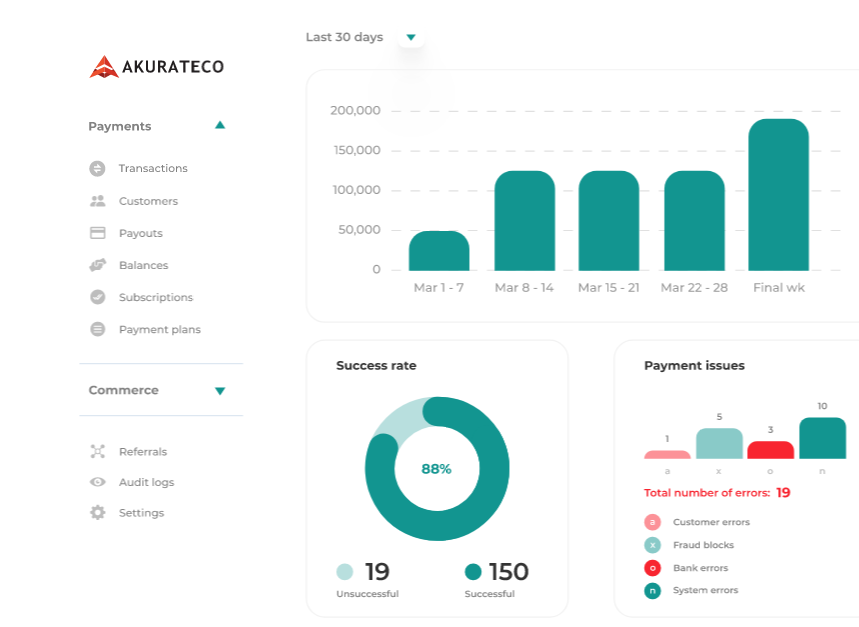Click the Subscriptions checkmark icon

[x=98, y=297]
